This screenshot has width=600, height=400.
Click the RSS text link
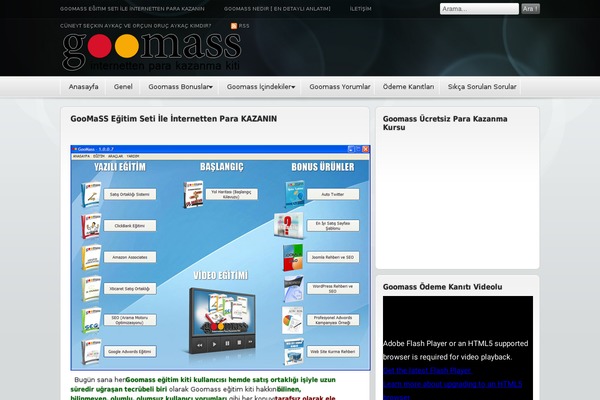[244, 26]
